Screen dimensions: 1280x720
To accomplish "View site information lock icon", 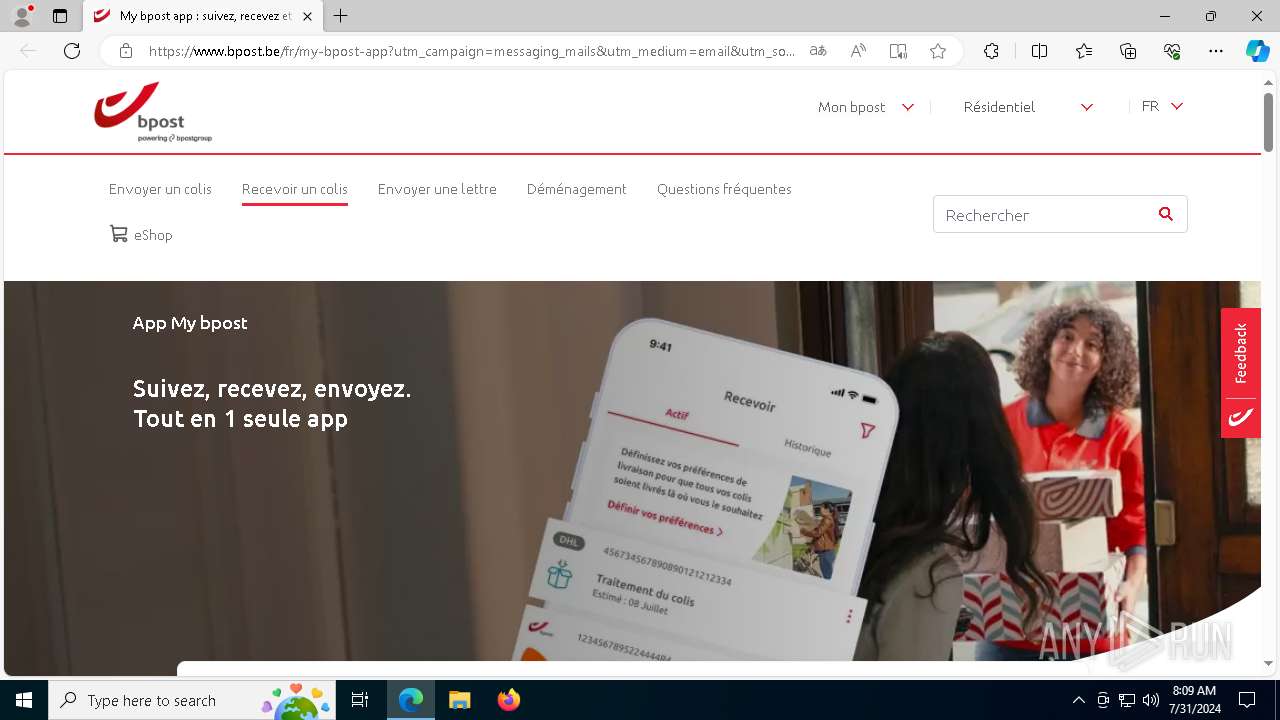I will (x=126, y=51).
